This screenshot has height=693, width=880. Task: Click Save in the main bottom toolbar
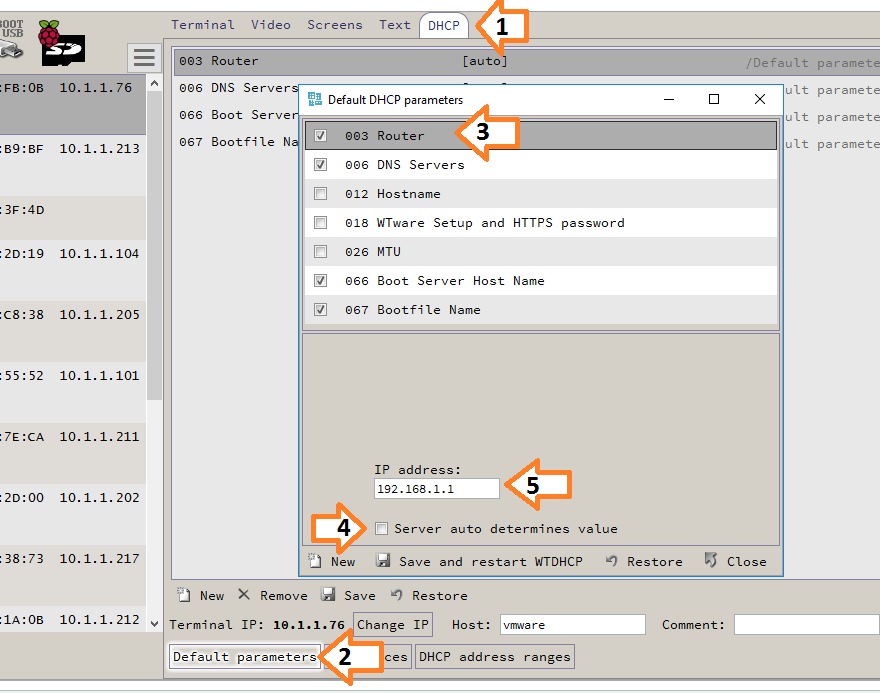pos(349,595)
